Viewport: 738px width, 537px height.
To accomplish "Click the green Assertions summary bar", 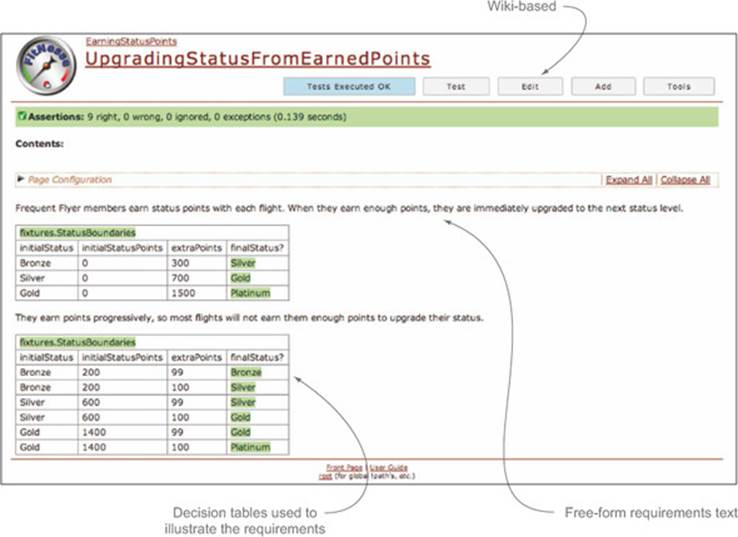I will [x=367, y=117].
